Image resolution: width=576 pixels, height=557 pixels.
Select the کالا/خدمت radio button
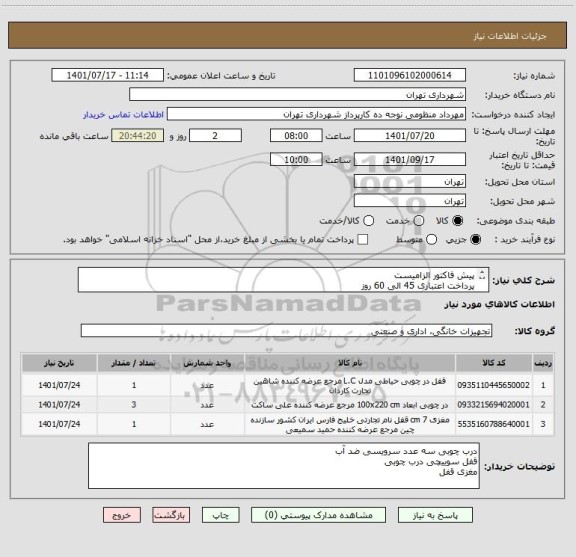click(368, 221)
